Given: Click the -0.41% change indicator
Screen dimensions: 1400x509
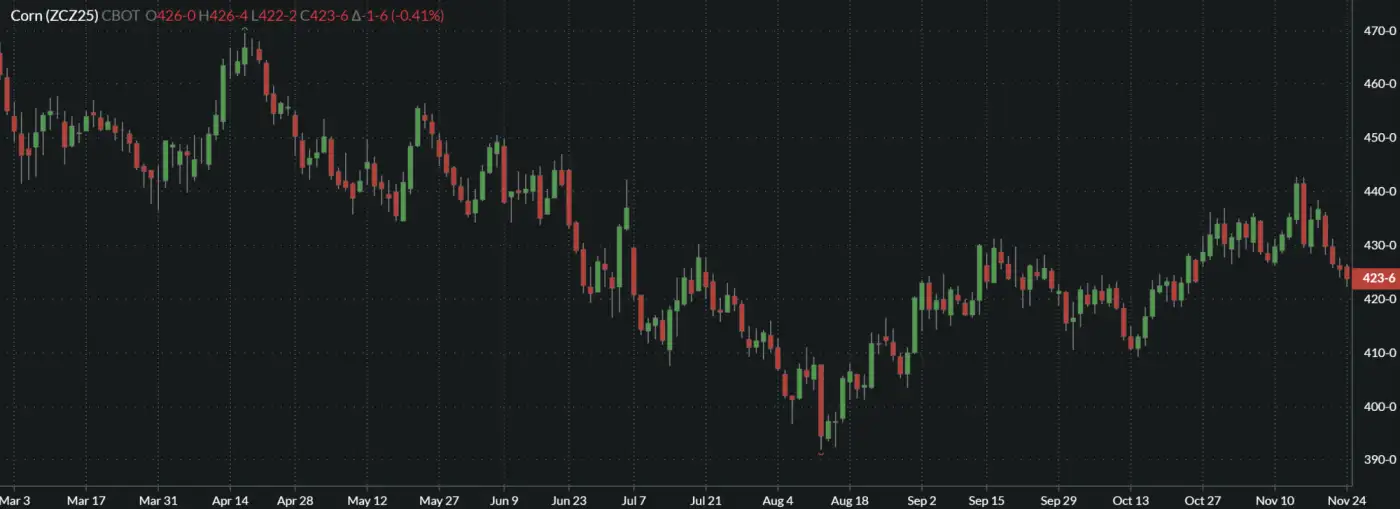Looking at the screenshot, I should [417, 16].
